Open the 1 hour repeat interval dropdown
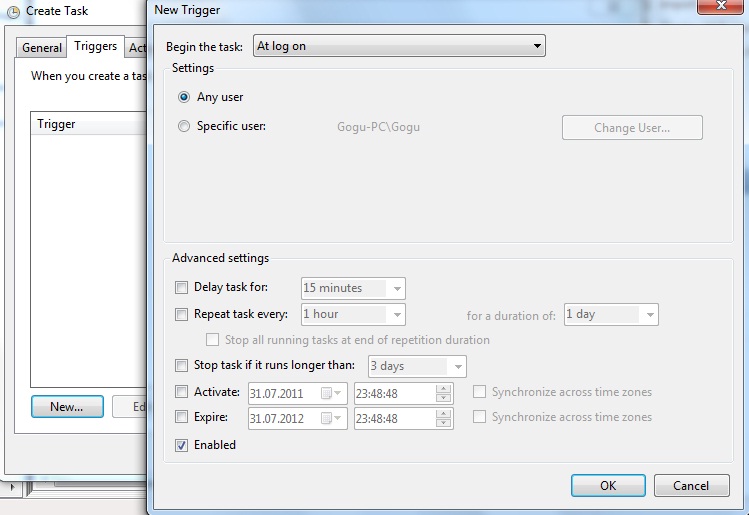749x515 pixels. point(353,314)
